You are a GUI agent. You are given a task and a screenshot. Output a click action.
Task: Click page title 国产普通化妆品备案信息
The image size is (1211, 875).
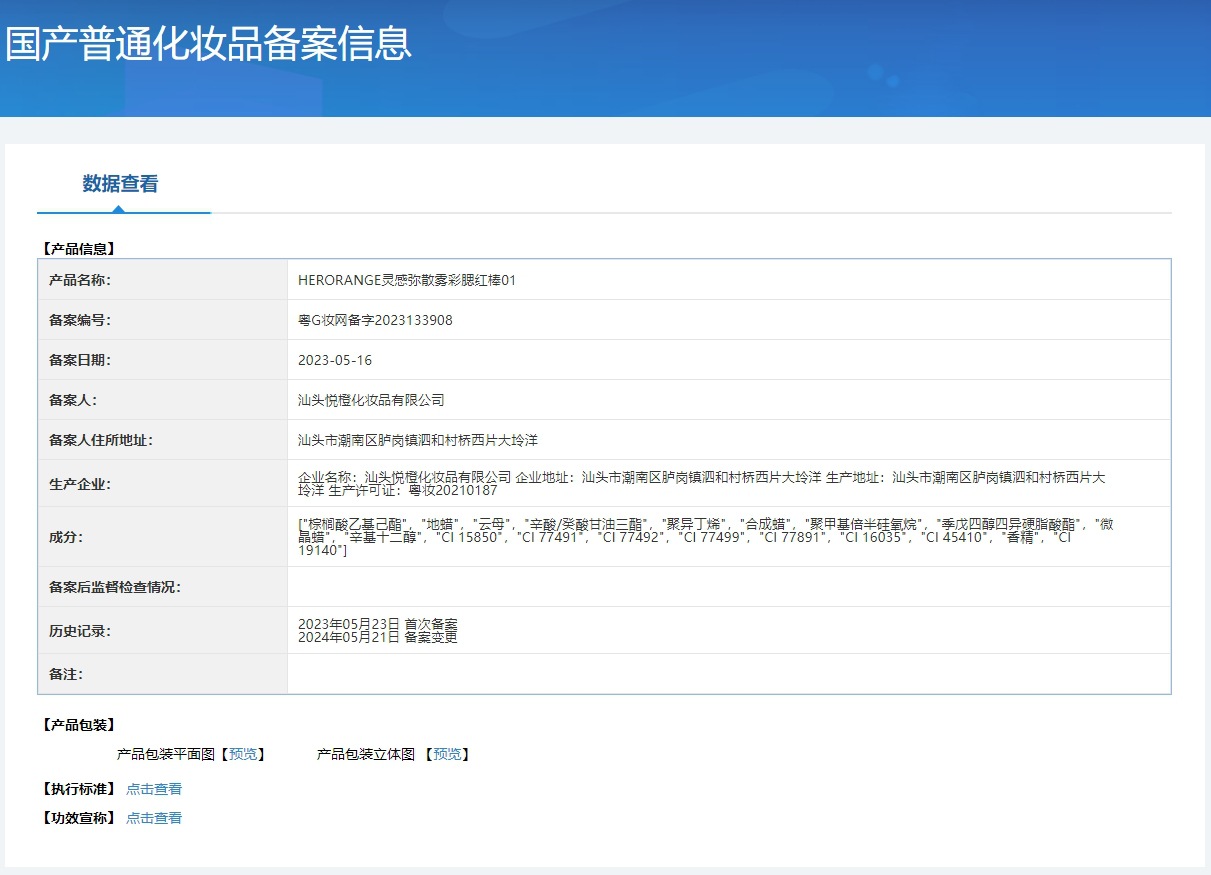tap(209, 44)
